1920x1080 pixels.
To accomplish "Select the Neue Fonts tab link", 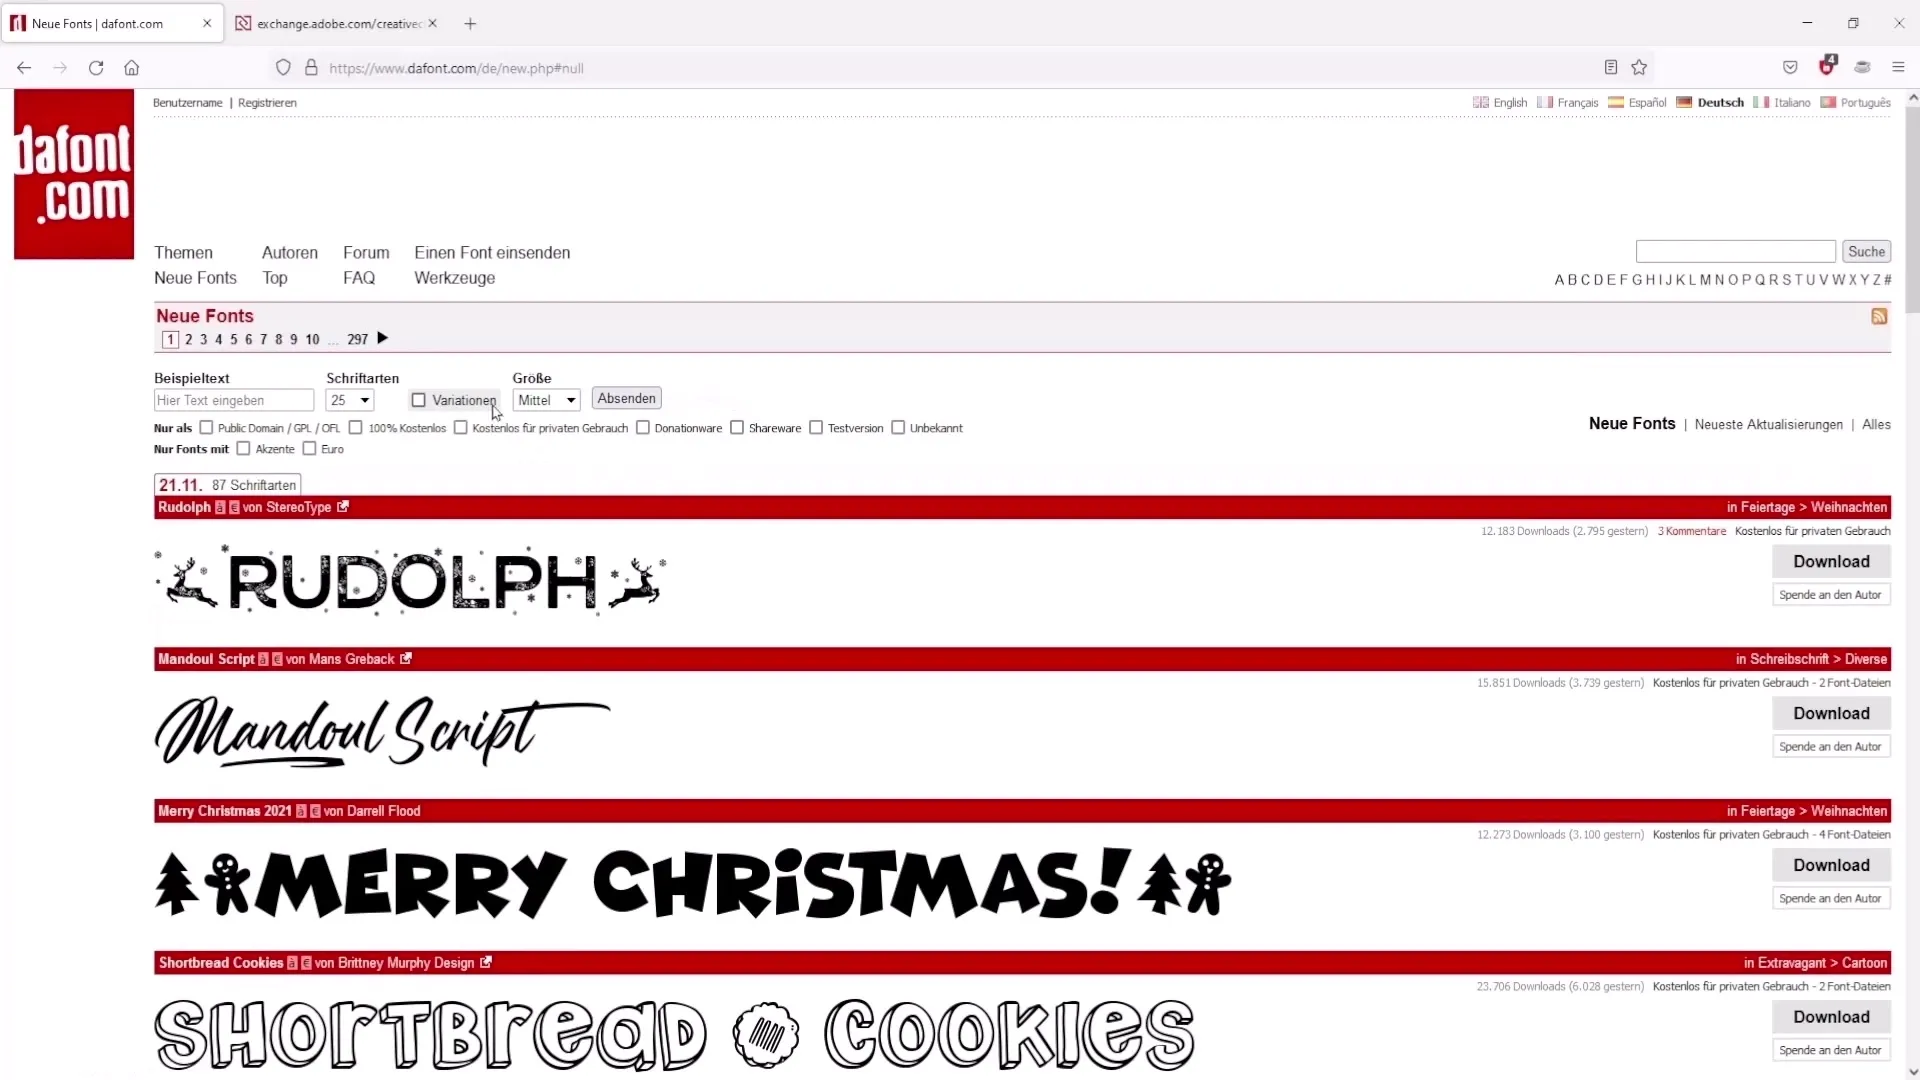I will tap(195, 278).
